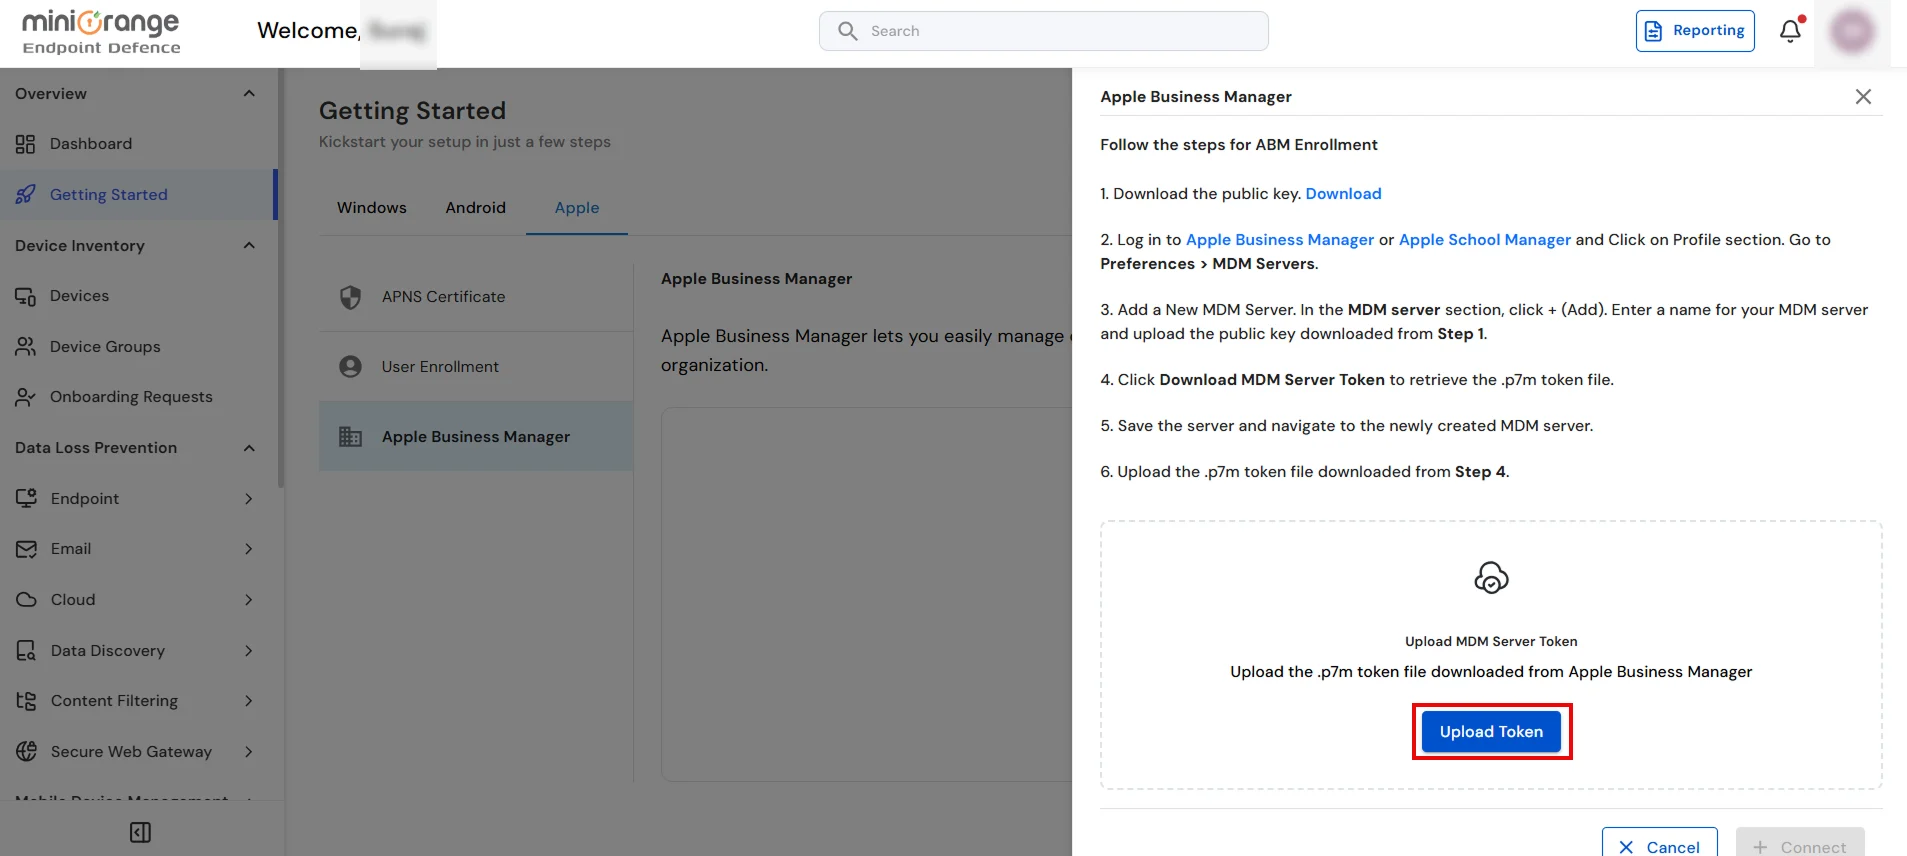Viewport: 1907px width, 856px height.
Task: Click the sidebar vertical scrollbar
Action: pos(281,278)
